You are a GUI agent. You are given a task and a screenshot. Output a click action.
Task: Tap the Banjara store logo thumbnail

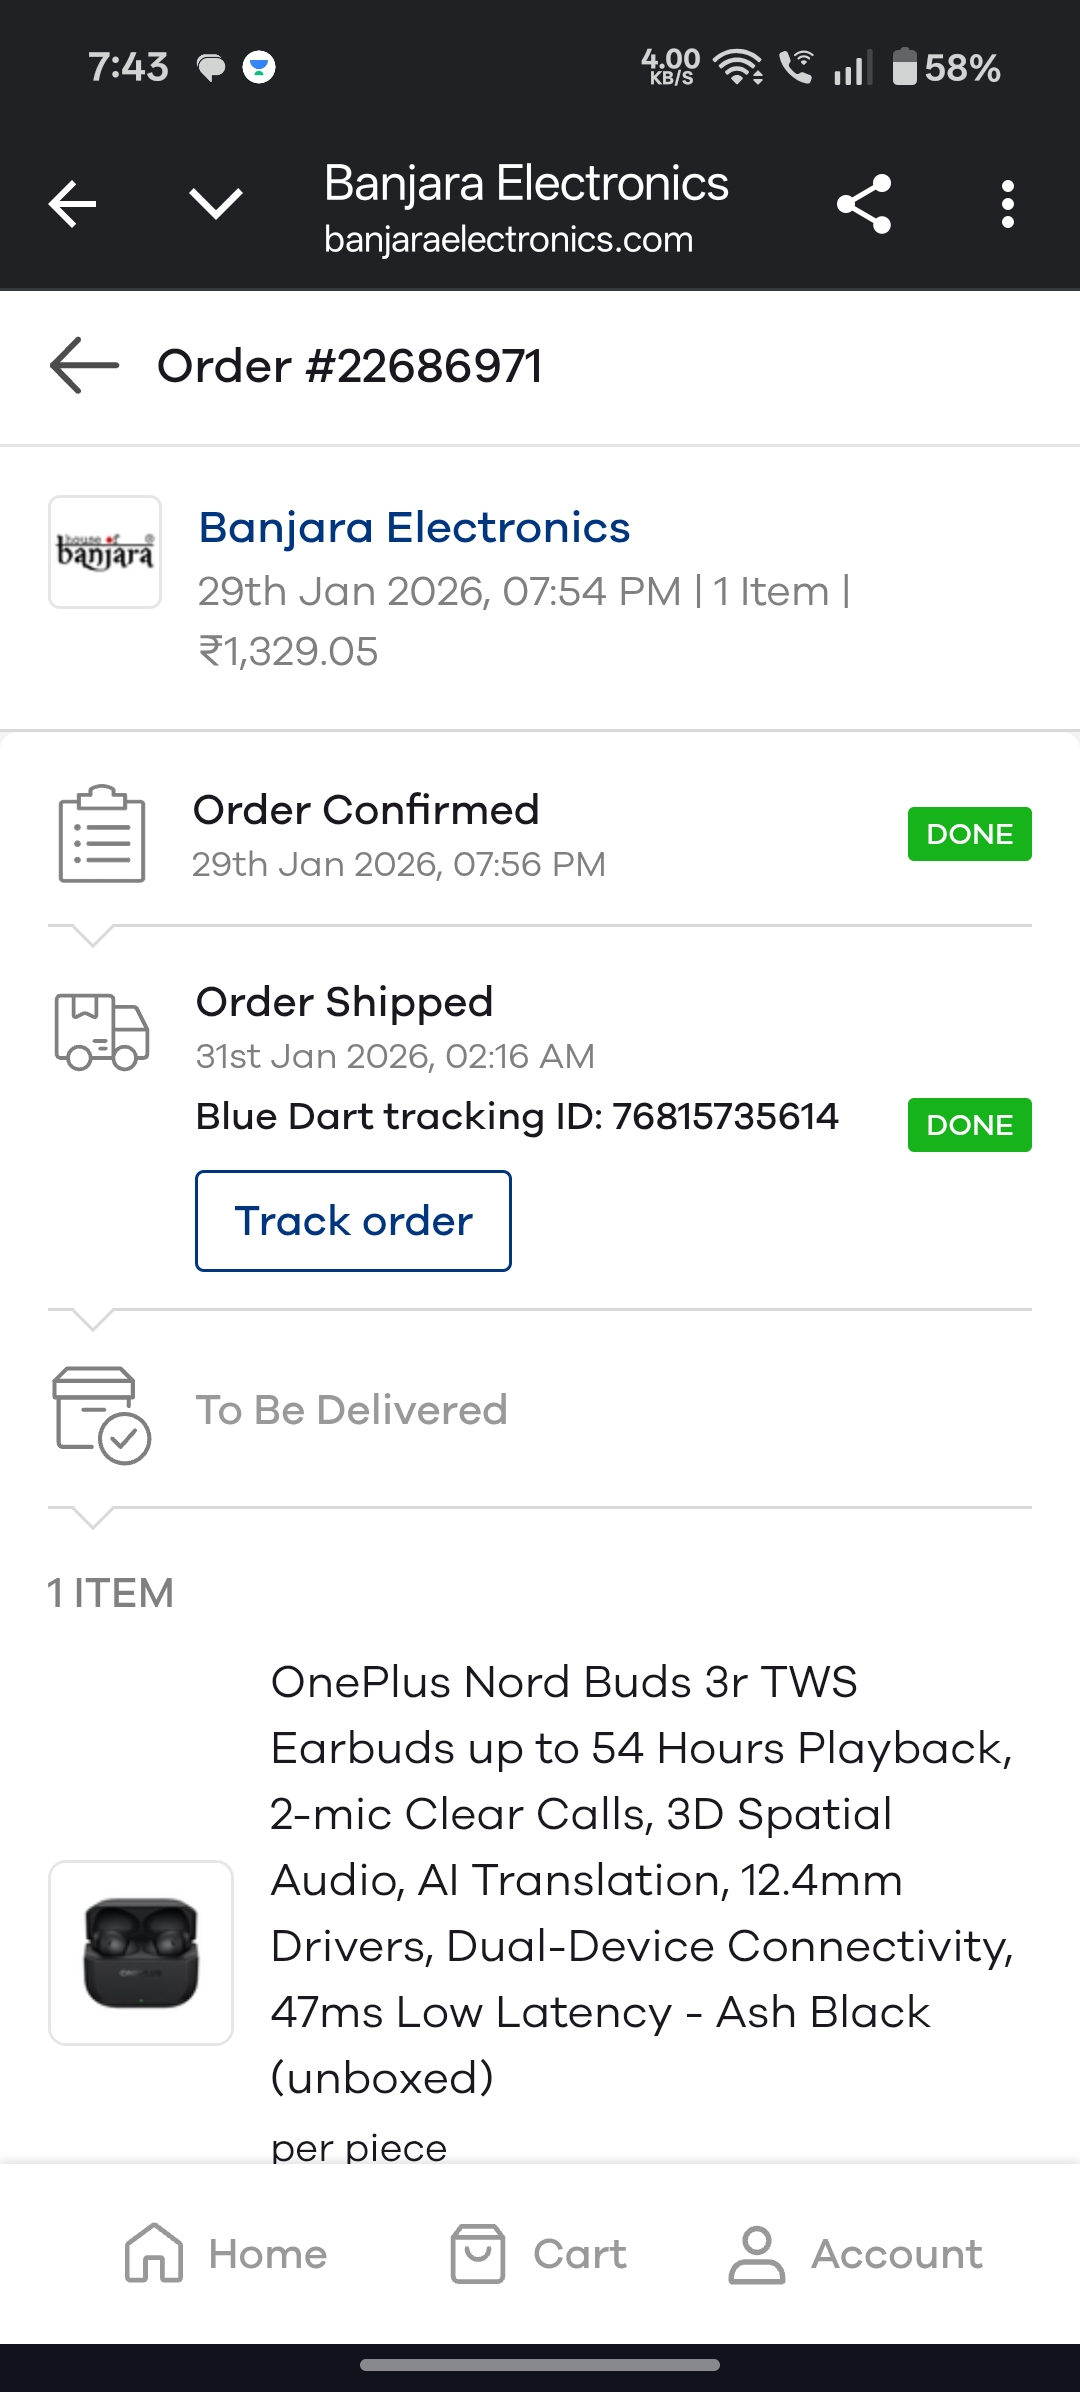[105, 552]
